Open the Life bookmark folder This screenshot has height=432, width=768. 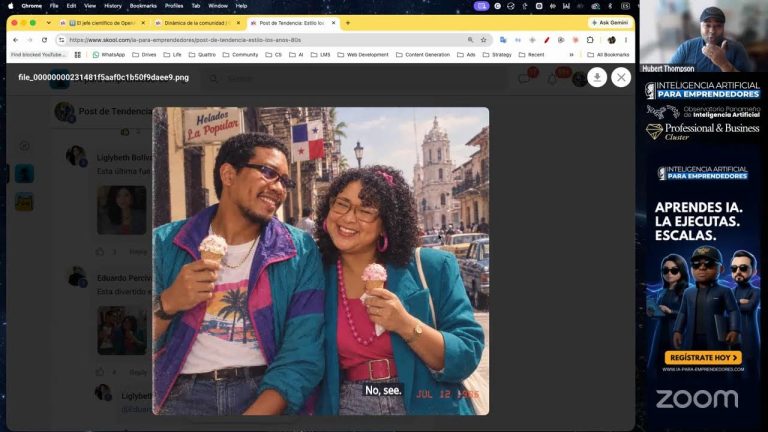click(x=172, y=55)
